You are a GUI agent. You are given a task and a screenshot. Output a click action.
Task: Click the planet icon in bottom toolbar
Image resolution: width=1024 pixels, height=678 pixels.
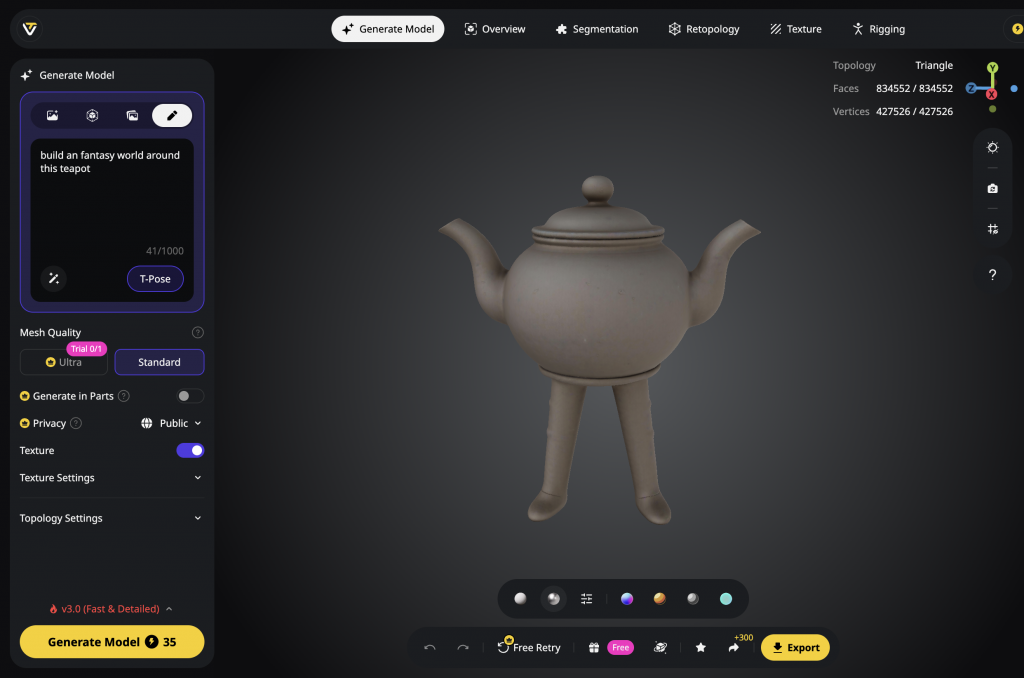tap(660, 648)
